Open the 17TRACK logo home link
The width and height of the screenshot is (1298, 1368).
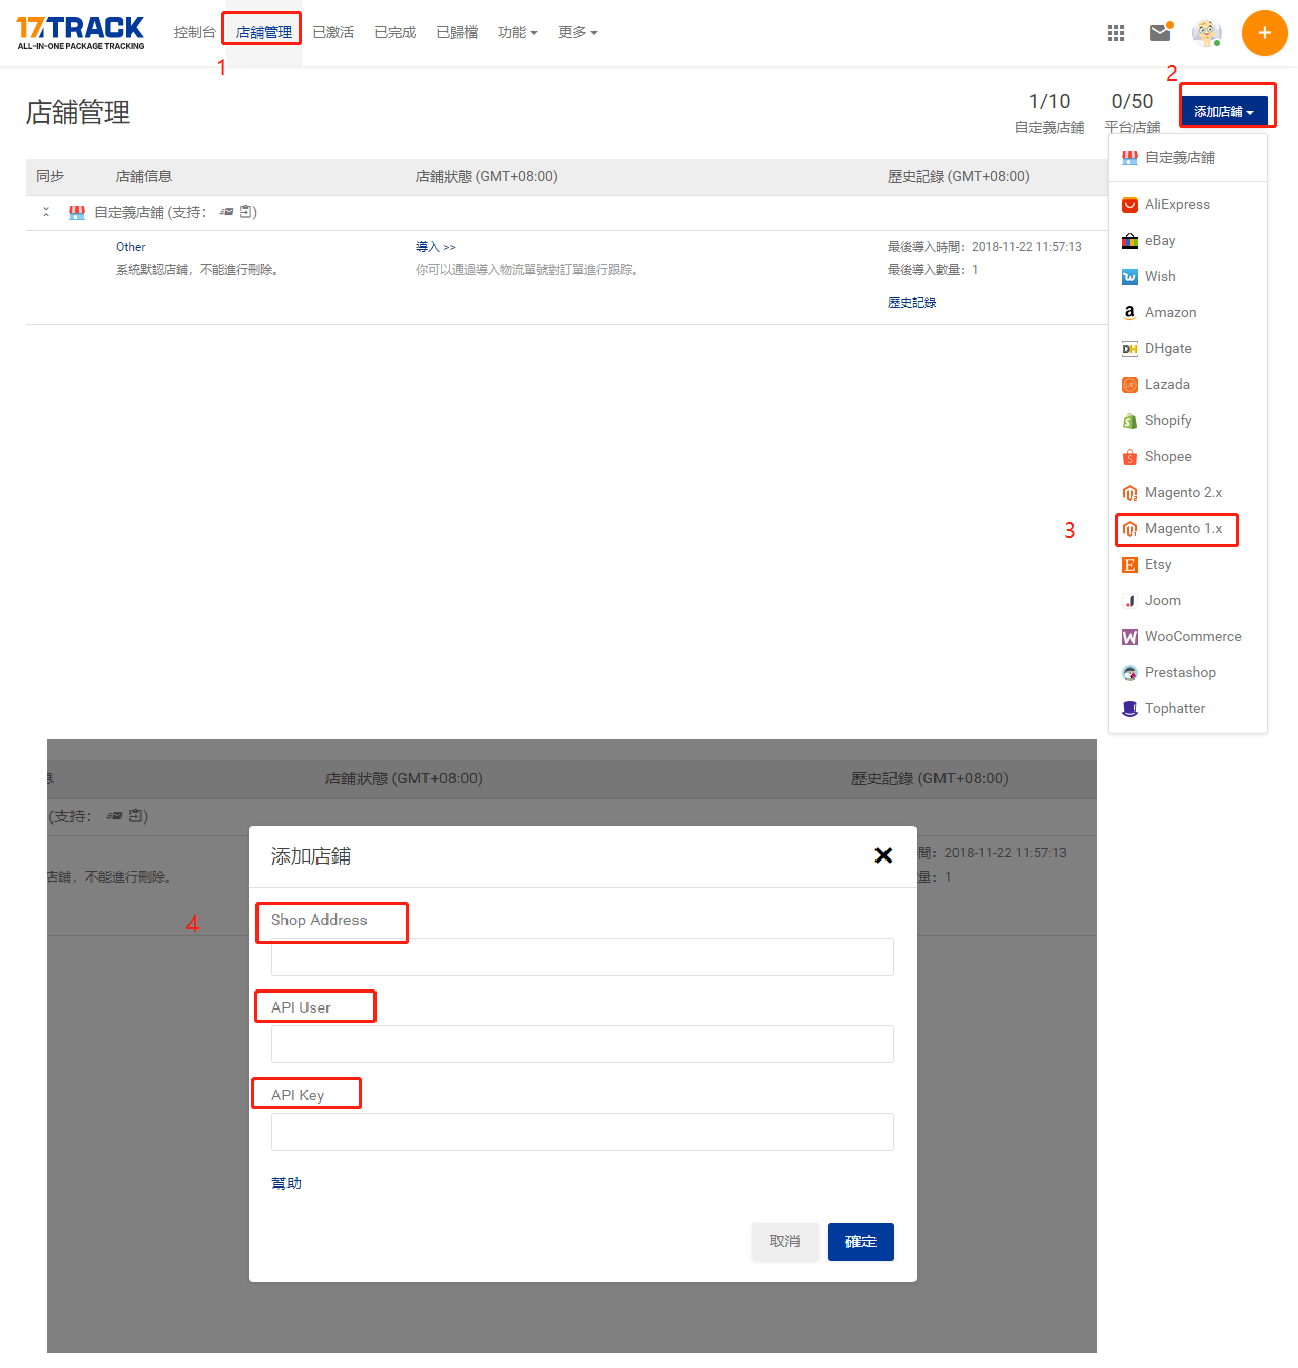pos(80,33)
